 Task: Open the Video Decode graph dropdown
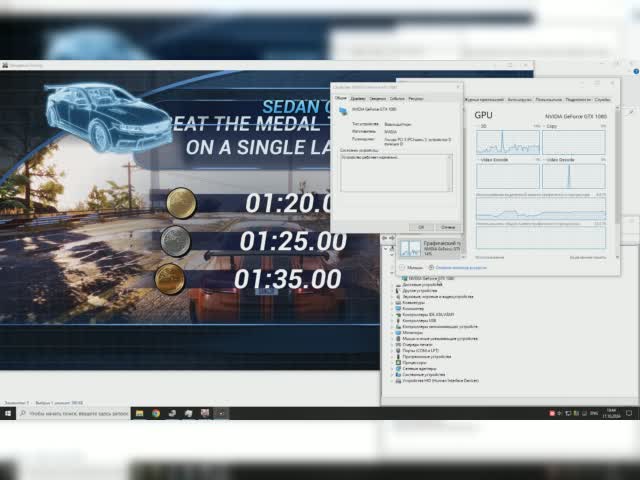(x=559, y=160)
